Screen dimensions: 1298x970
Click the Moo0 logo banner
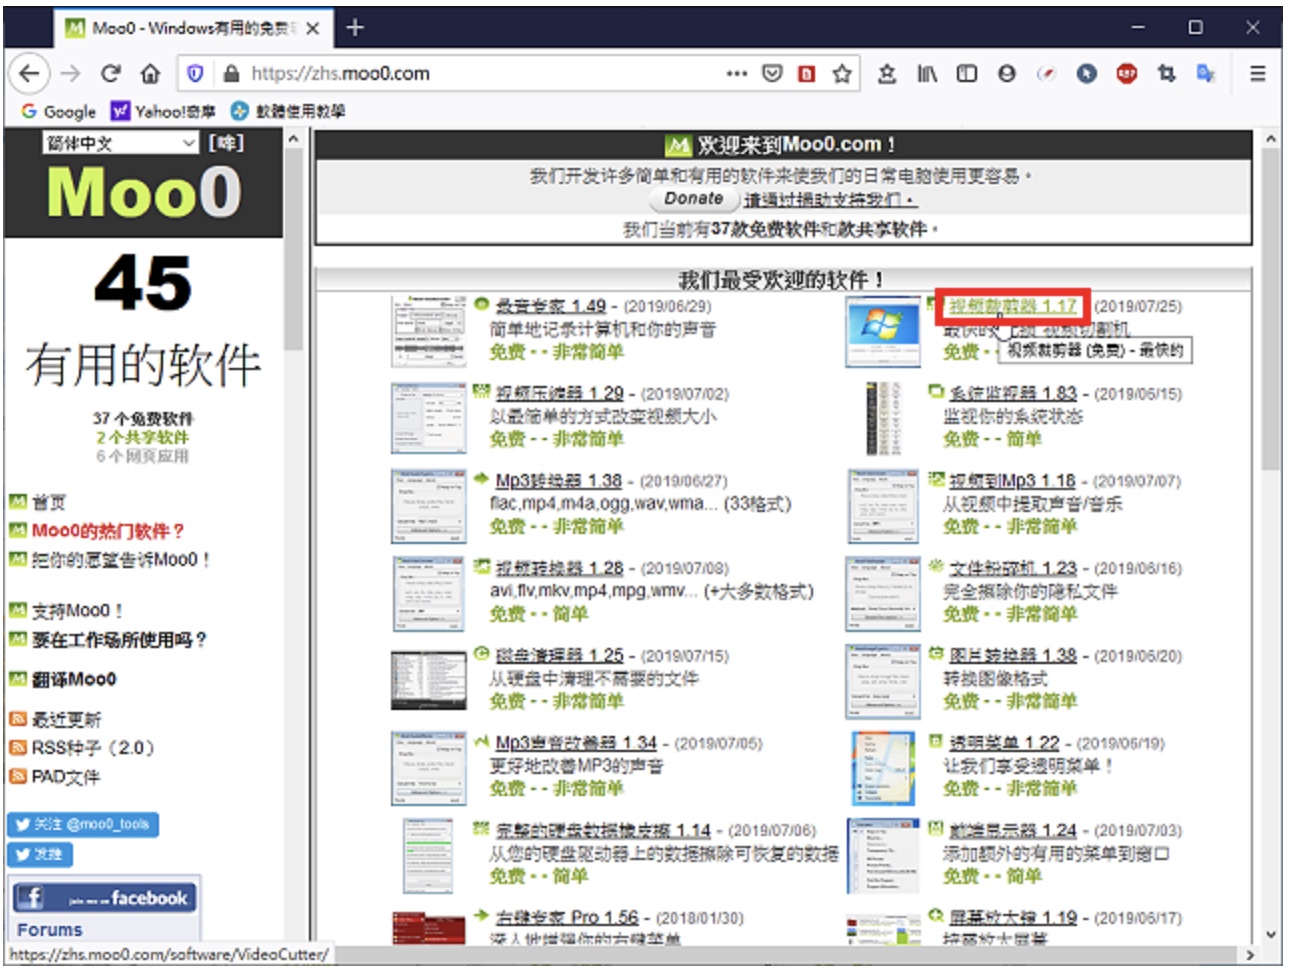[144, 191]
